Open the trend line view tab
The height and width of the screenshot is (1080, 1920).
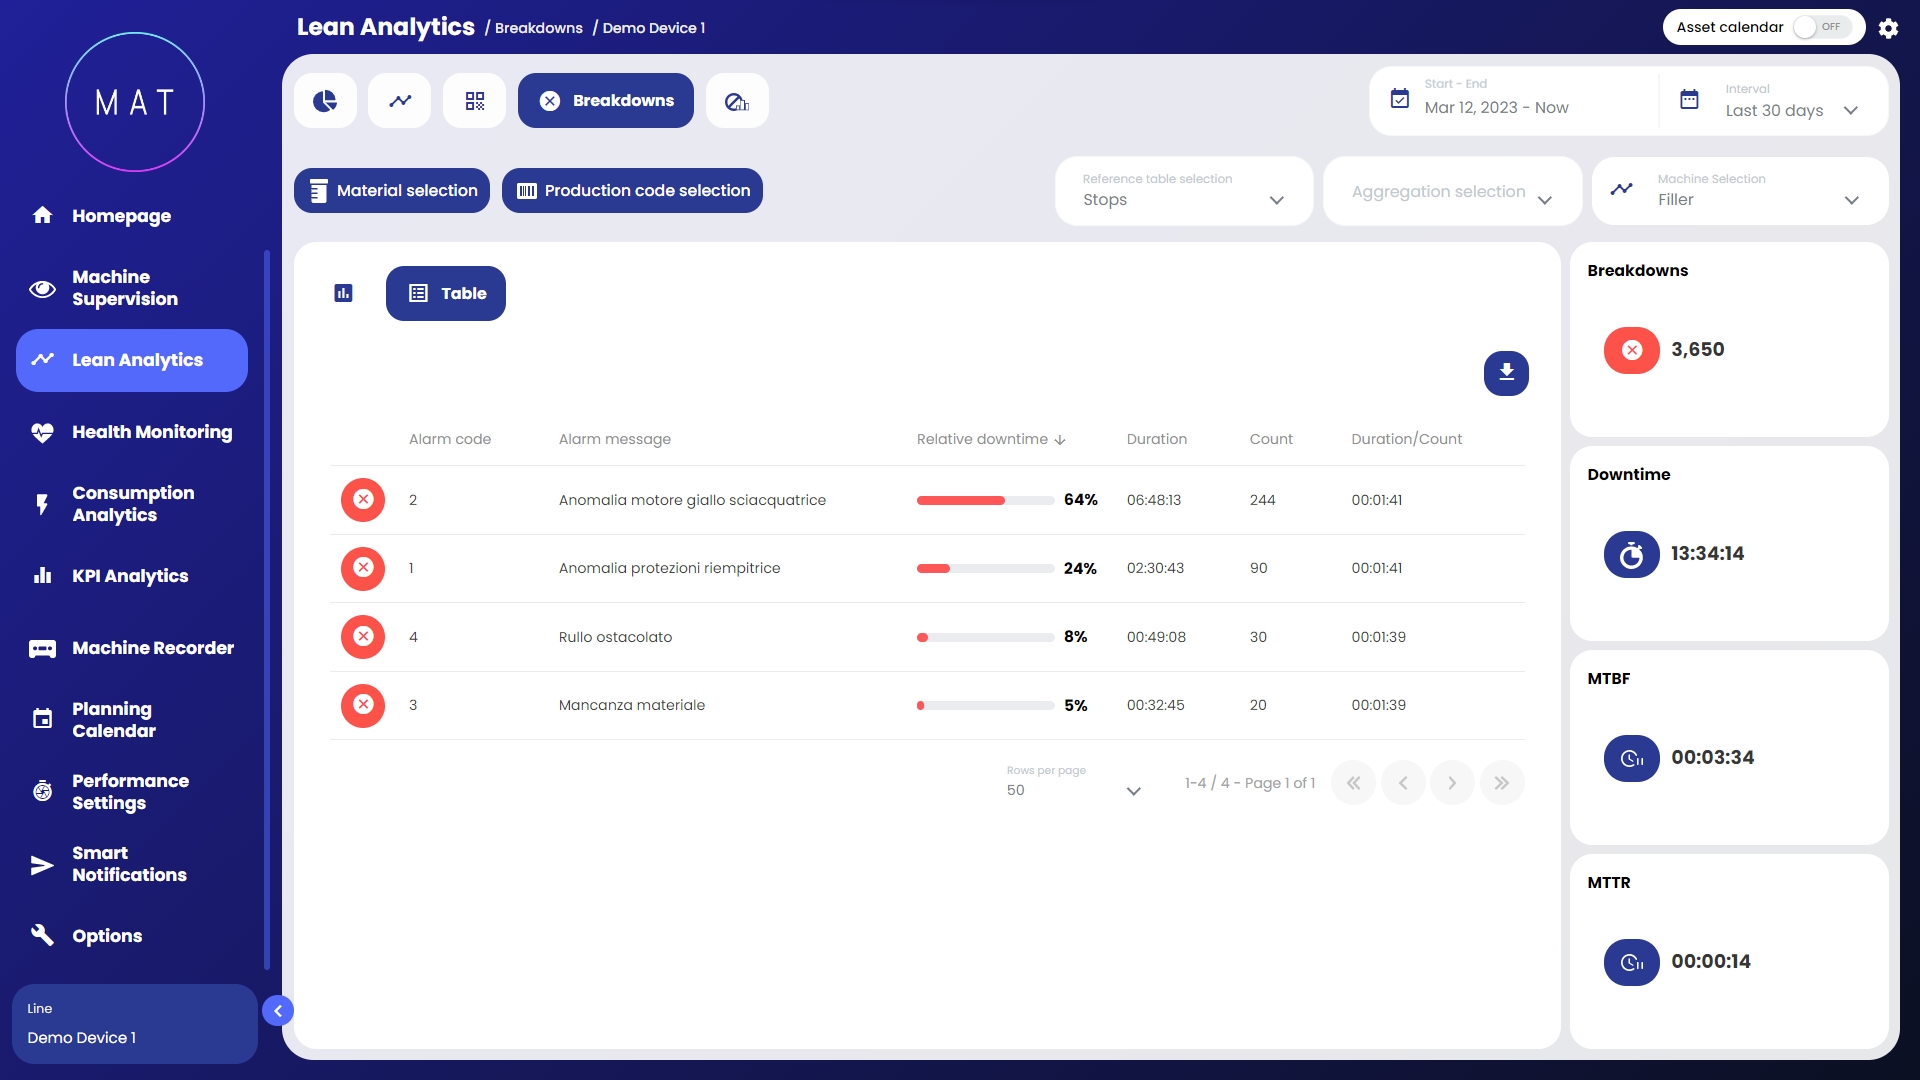[x=400, y=101]
